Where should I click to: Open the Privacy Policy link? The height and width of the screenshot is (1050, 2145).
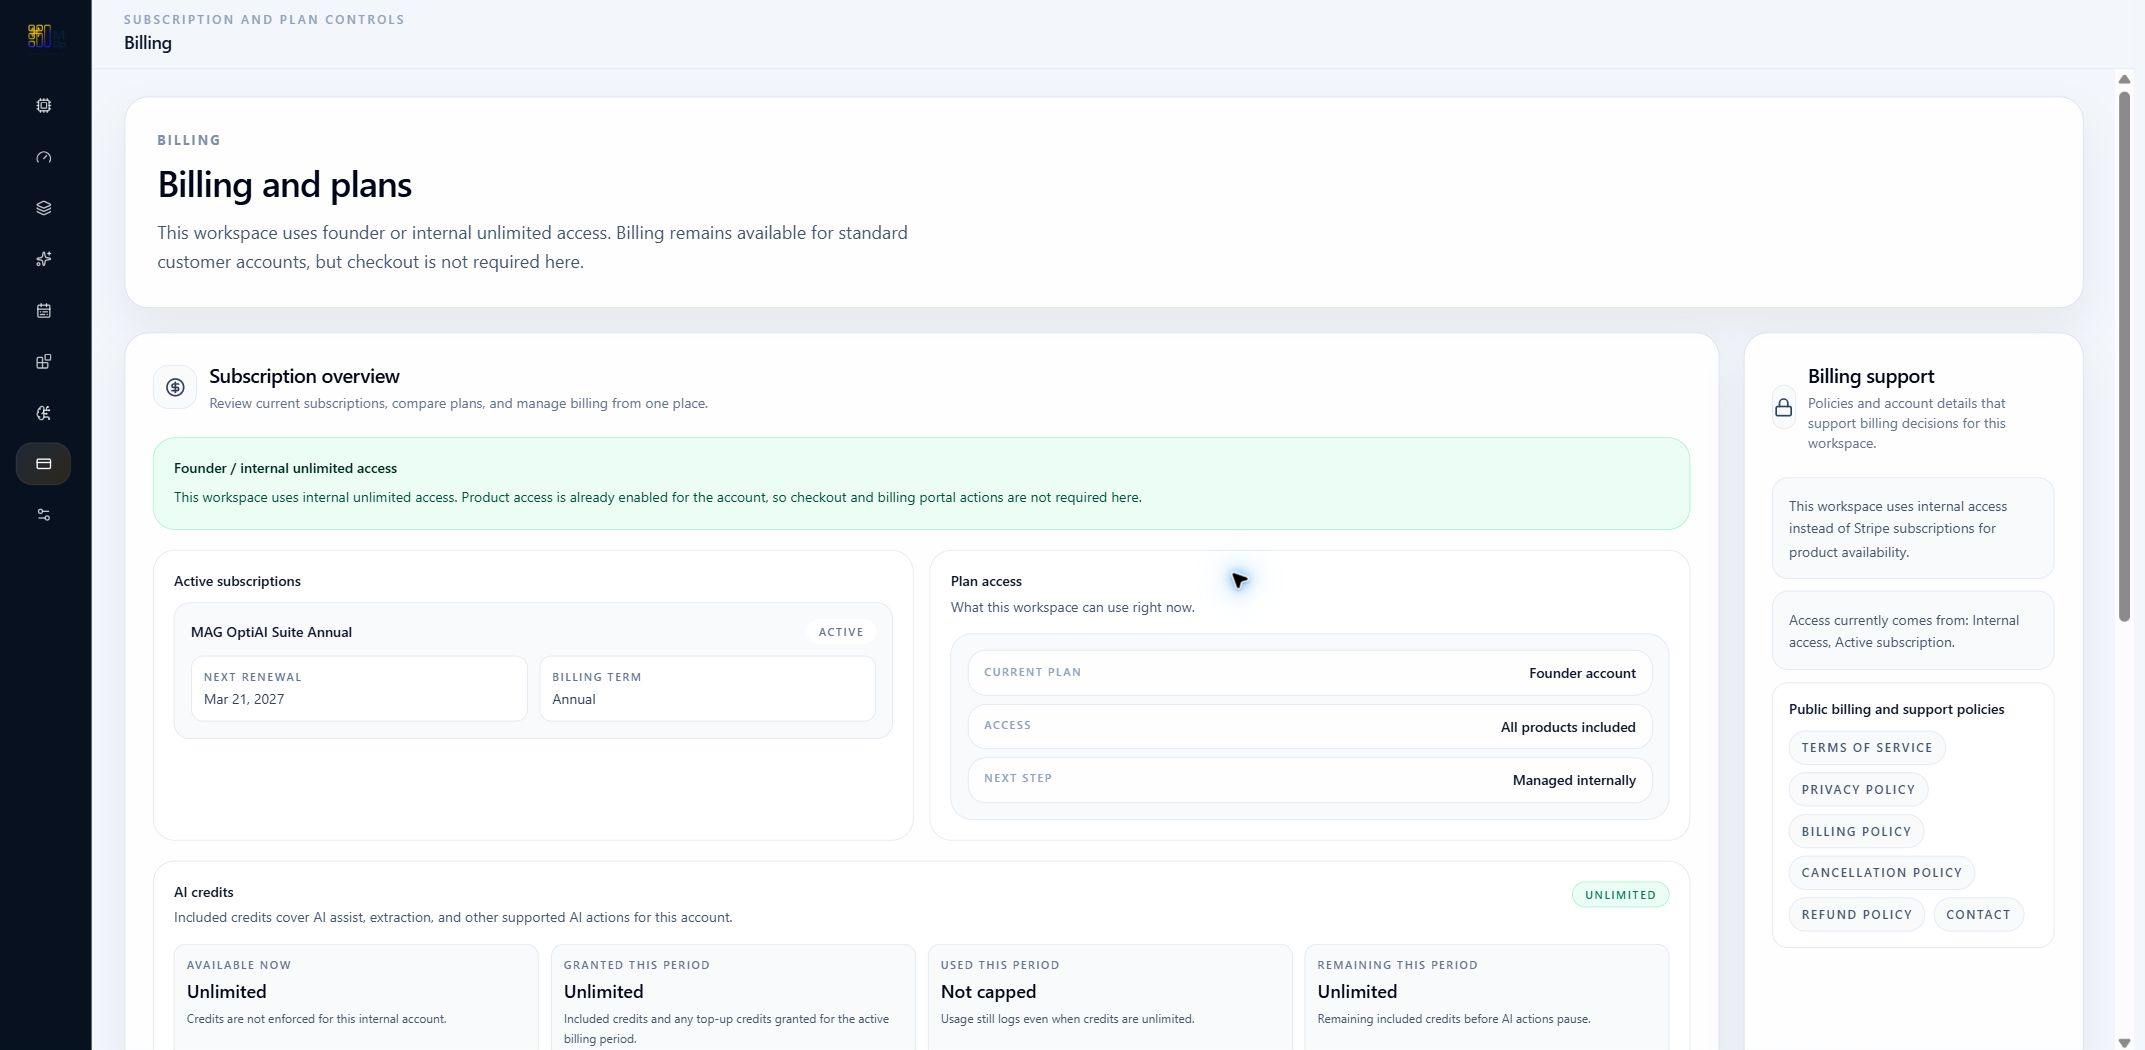click(x=1857, y=789)
